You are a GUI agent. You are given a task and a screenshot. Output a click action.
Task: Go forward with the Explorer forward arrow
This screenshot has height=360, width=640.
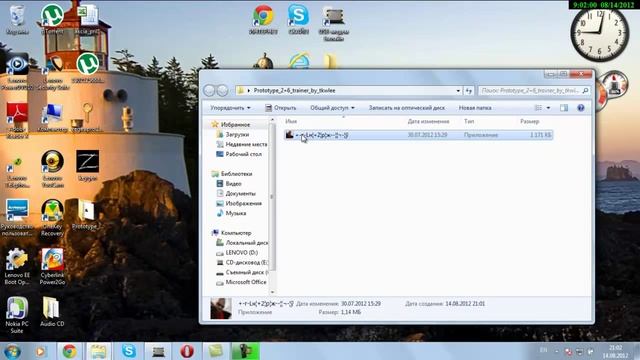point(222,91)
